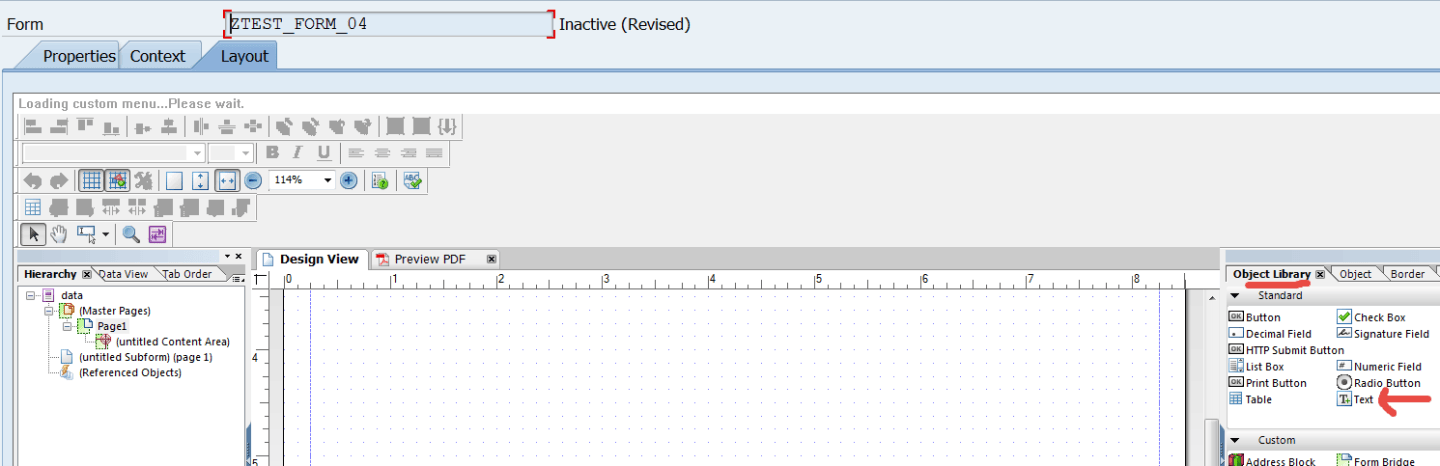Click the Zoom Out minus button
Viewport: 1440px width, 466px height.
point(253,181)
